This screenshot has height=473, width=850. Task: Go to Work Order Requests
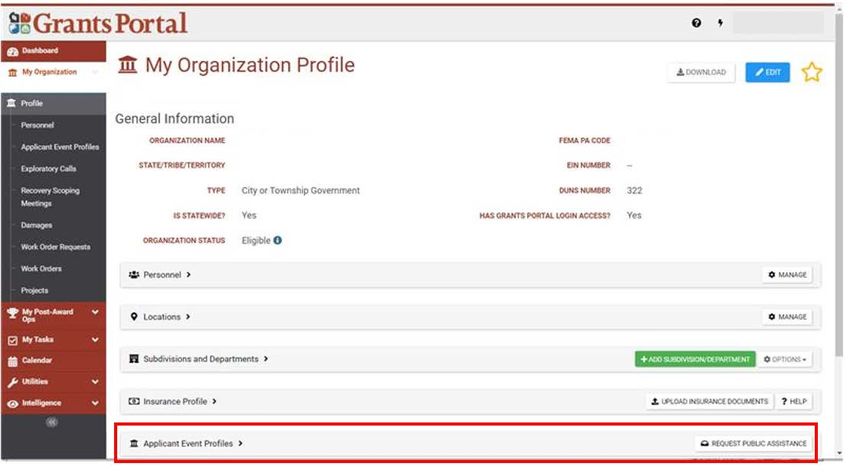(55, 247)
